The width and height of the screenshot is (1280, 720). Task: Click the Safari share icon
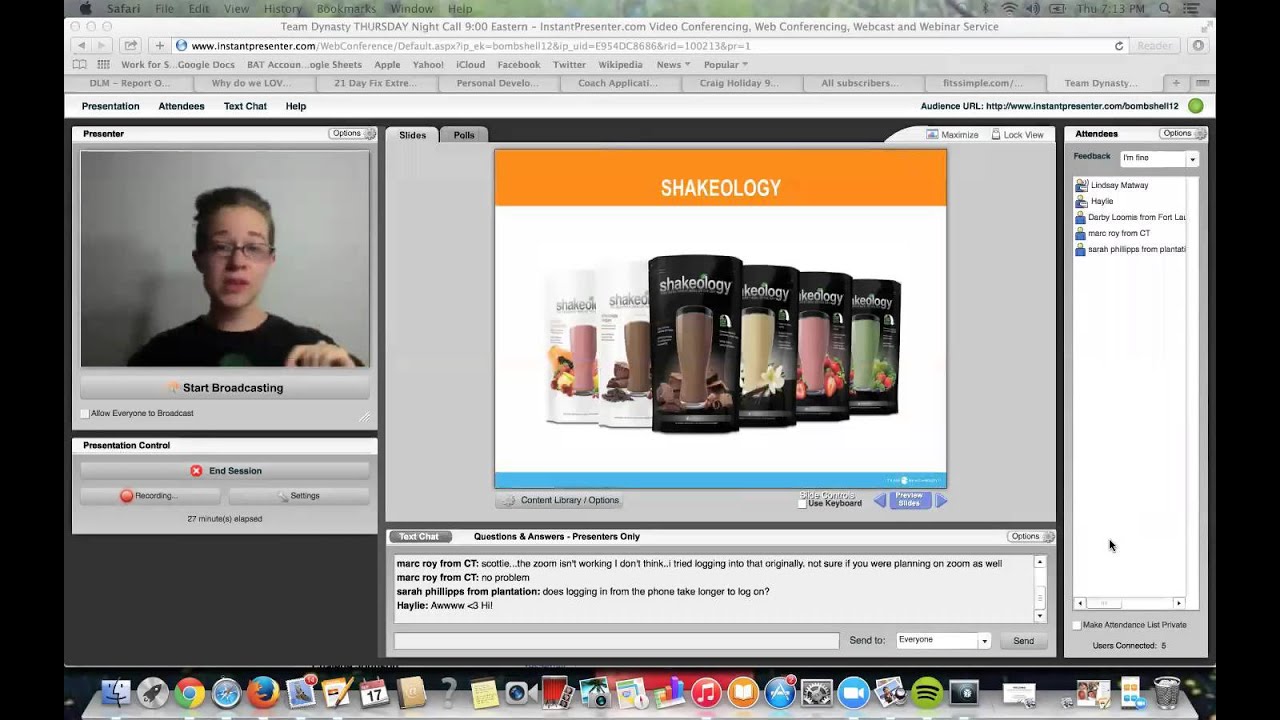[x=130, y=46]
